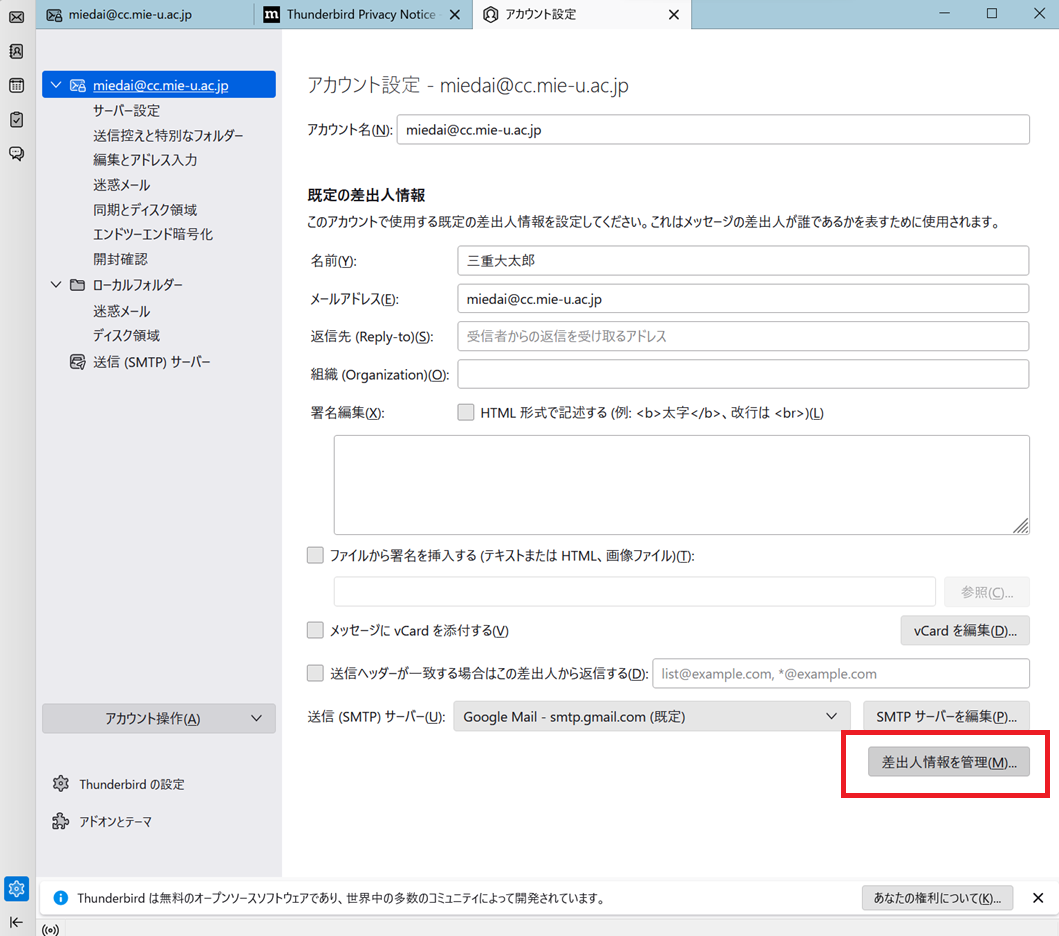Image resolution: width=1059 pixels, height=936 pixels.
Task: Switch to miedai@cc.mie-u.ac.jp mail tab
Action: pos(145,14)
